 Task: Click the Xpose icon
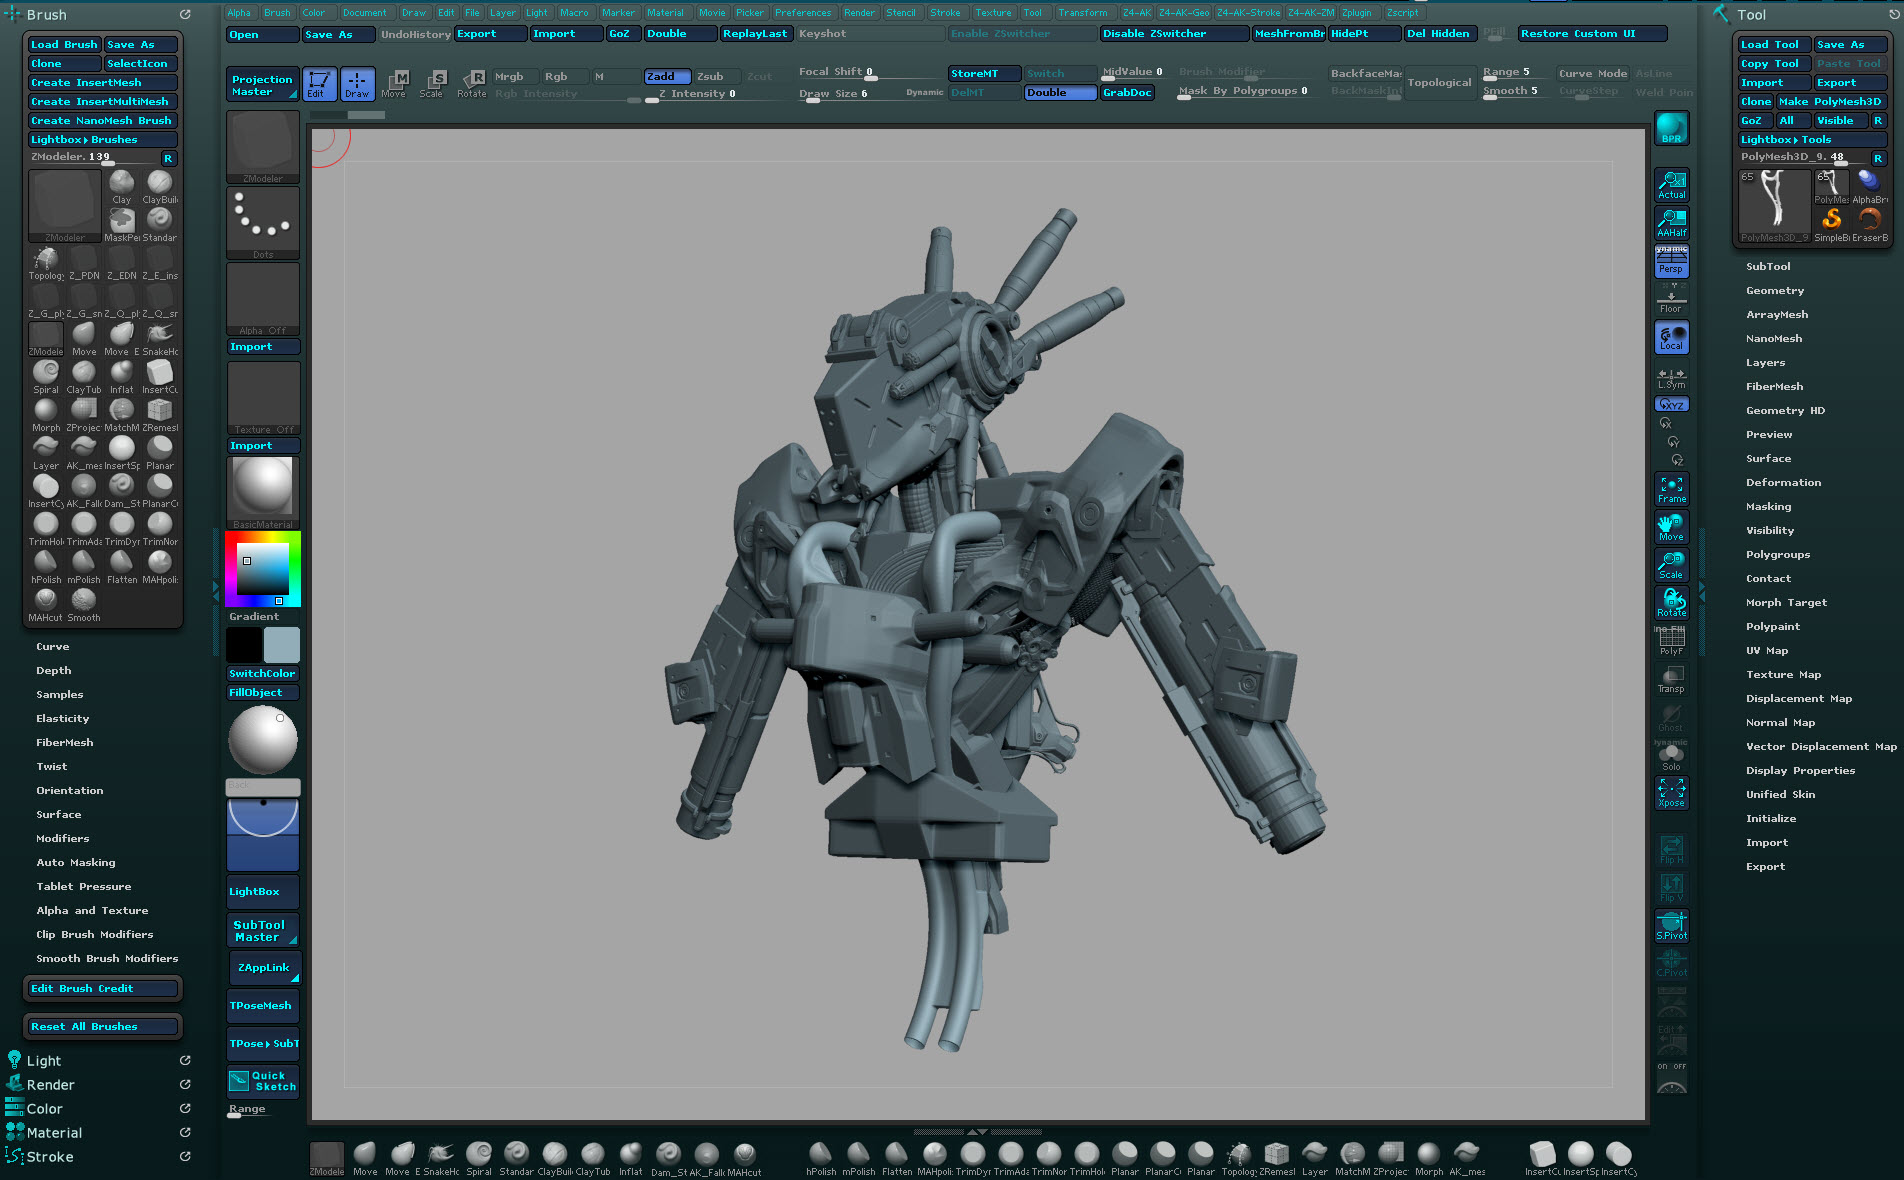(x=1671, y=793)
